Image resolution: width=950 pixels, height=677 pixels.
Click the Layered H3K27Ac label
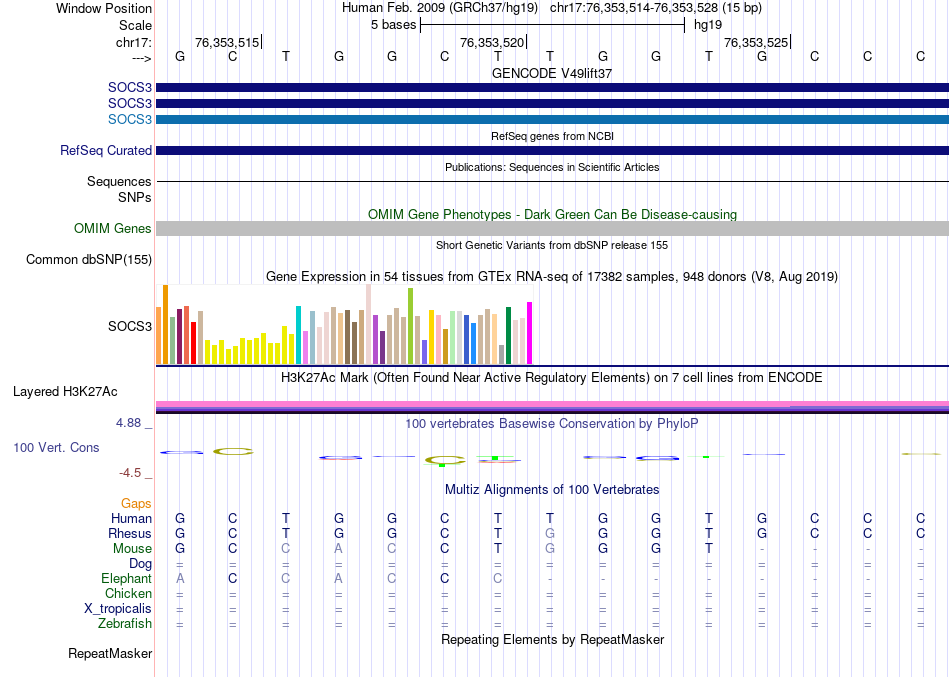(x=65, y=392)
